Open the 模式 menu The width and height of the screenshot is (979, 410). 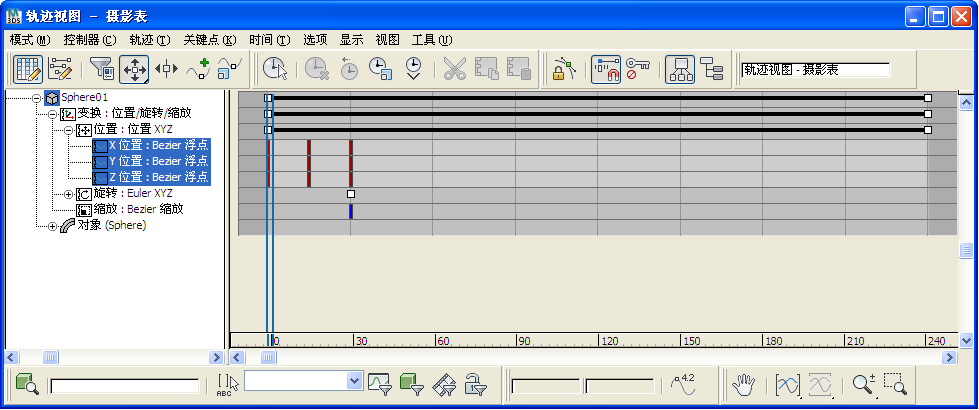coord(30,40)
